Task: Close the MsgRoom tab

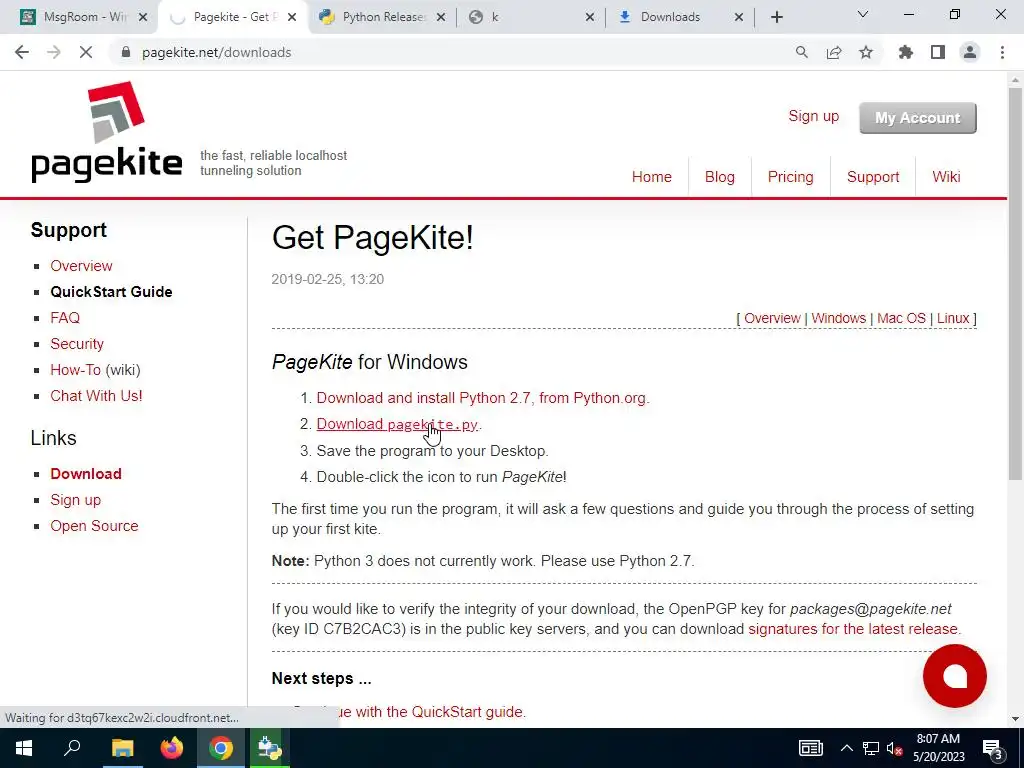Action: [143, 17]
